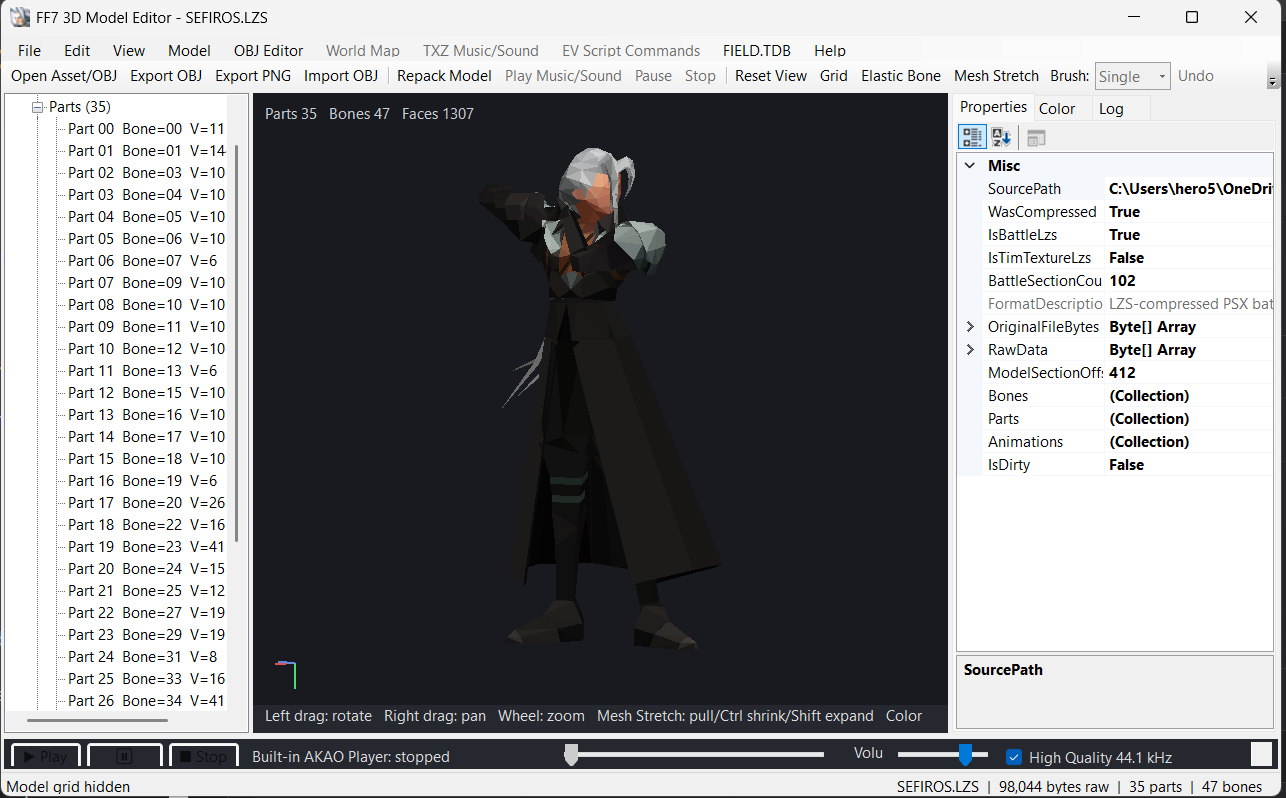Click the parts tree vertical scrollbar
1286x798 pixels.
click(236, 342)
